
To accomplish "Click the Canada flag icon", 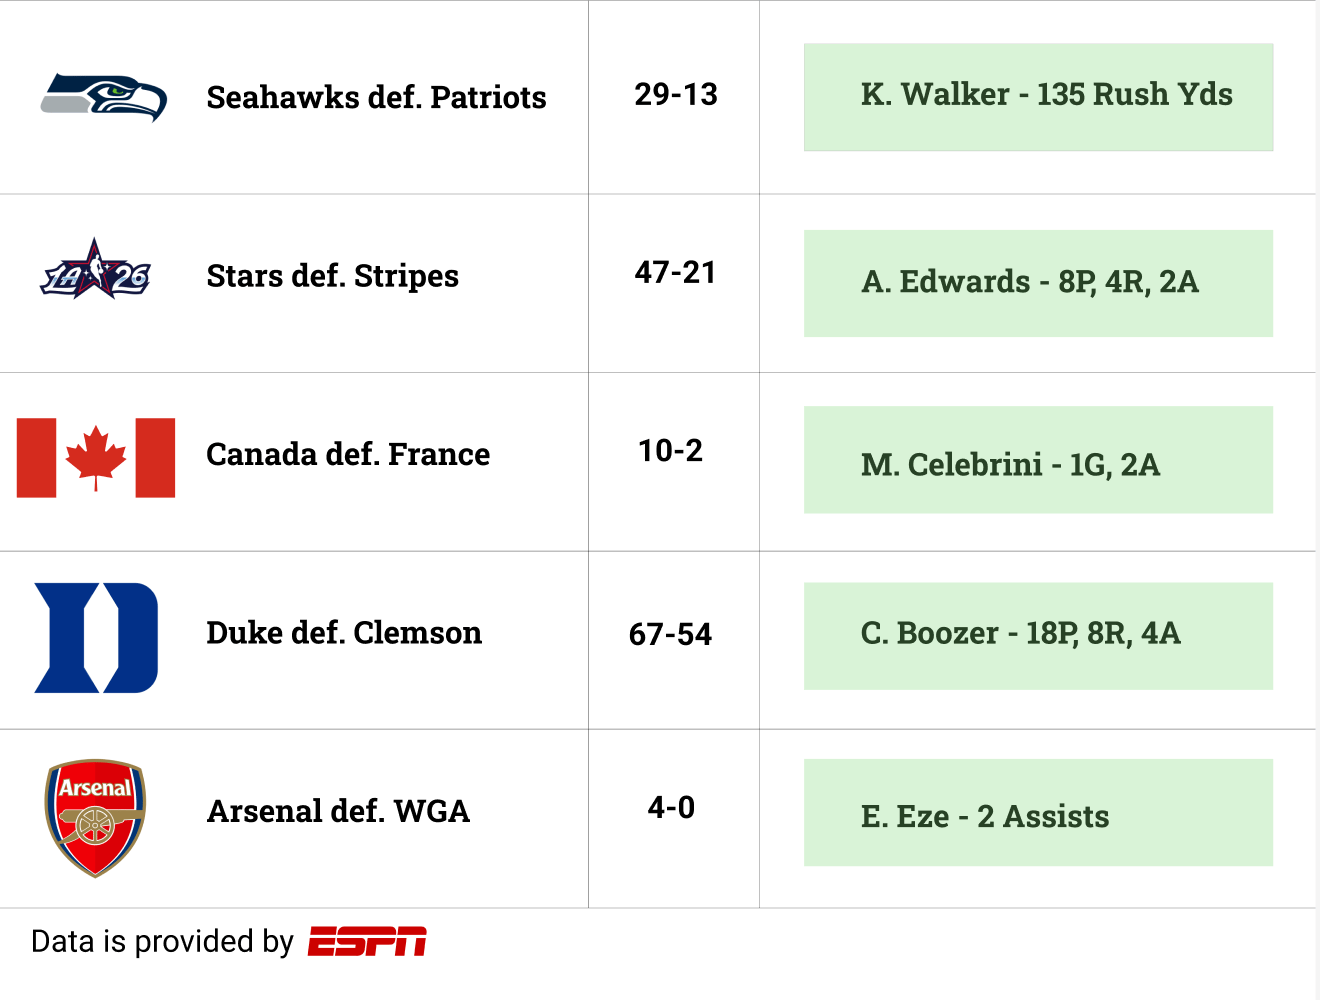I will click(x=96, y=457).
